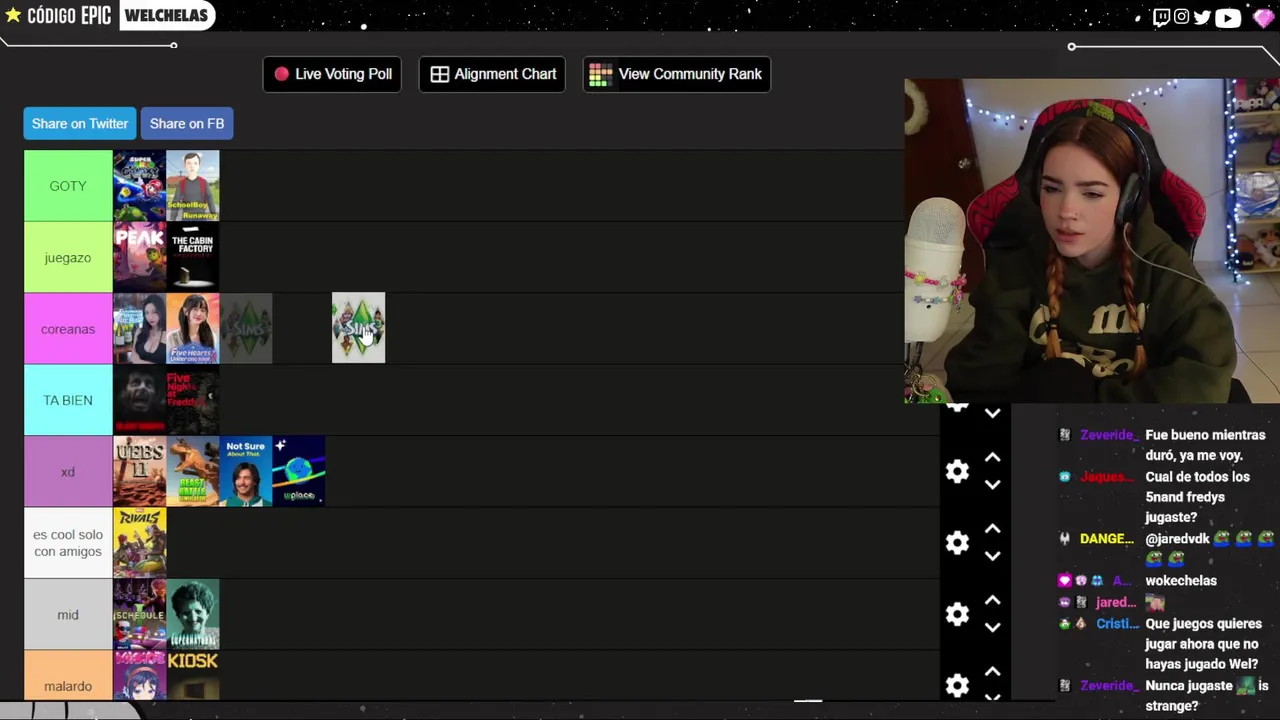Image resolution: width=1280 pixels, height=720 pixels.
Task: Move the xd tier row up
Action: point(992,457)
